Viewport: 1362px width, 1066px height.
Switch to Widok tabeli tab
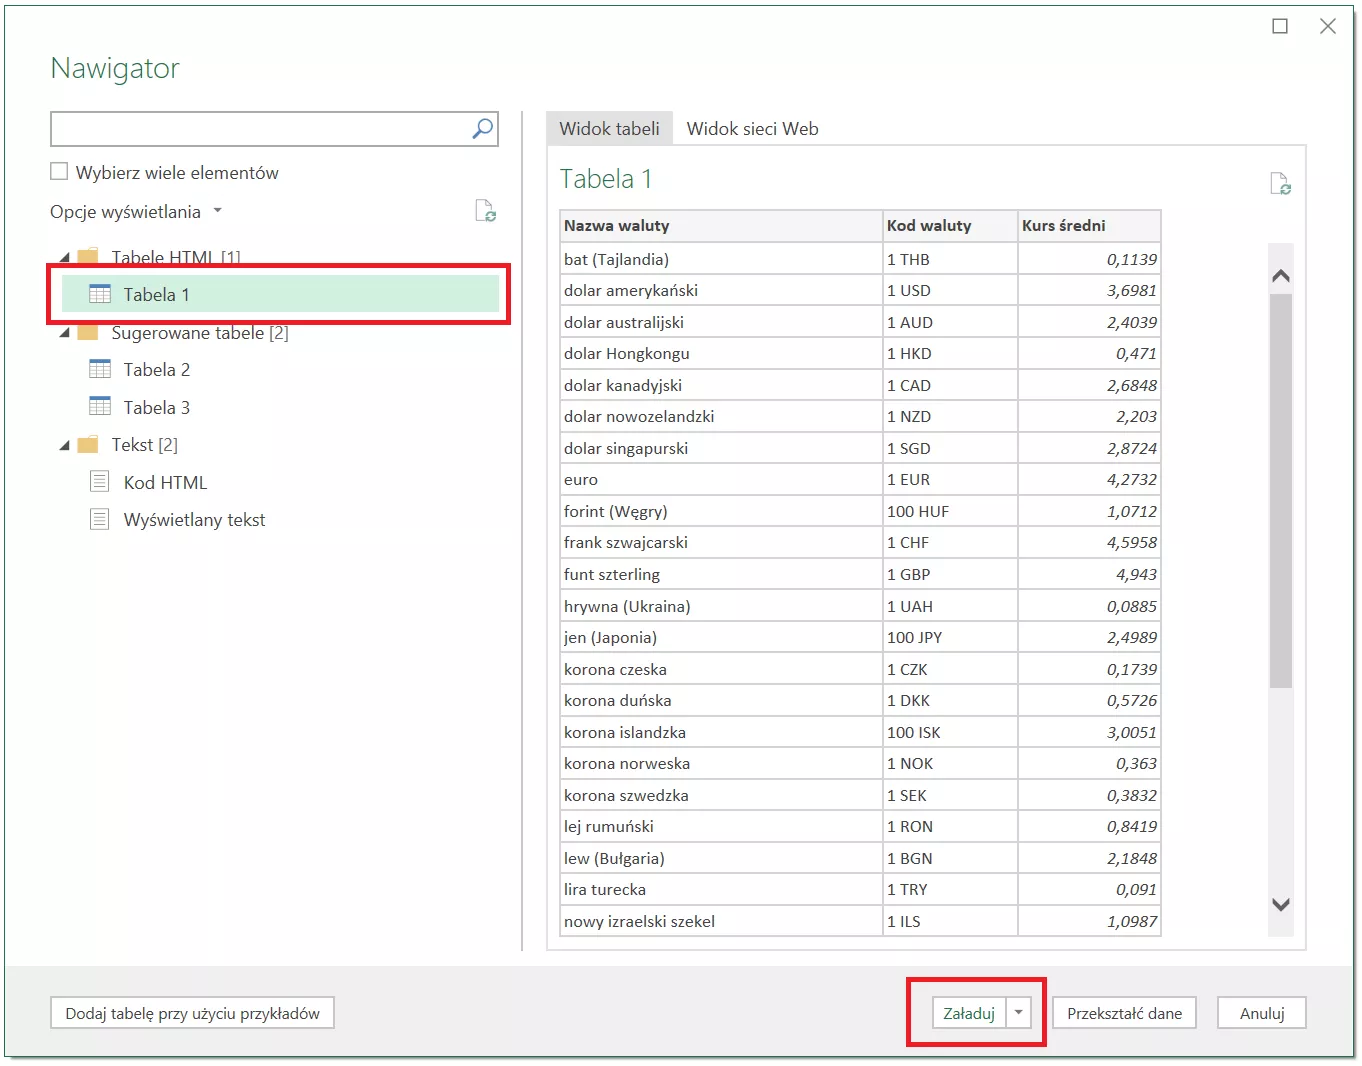coord(609,129)
